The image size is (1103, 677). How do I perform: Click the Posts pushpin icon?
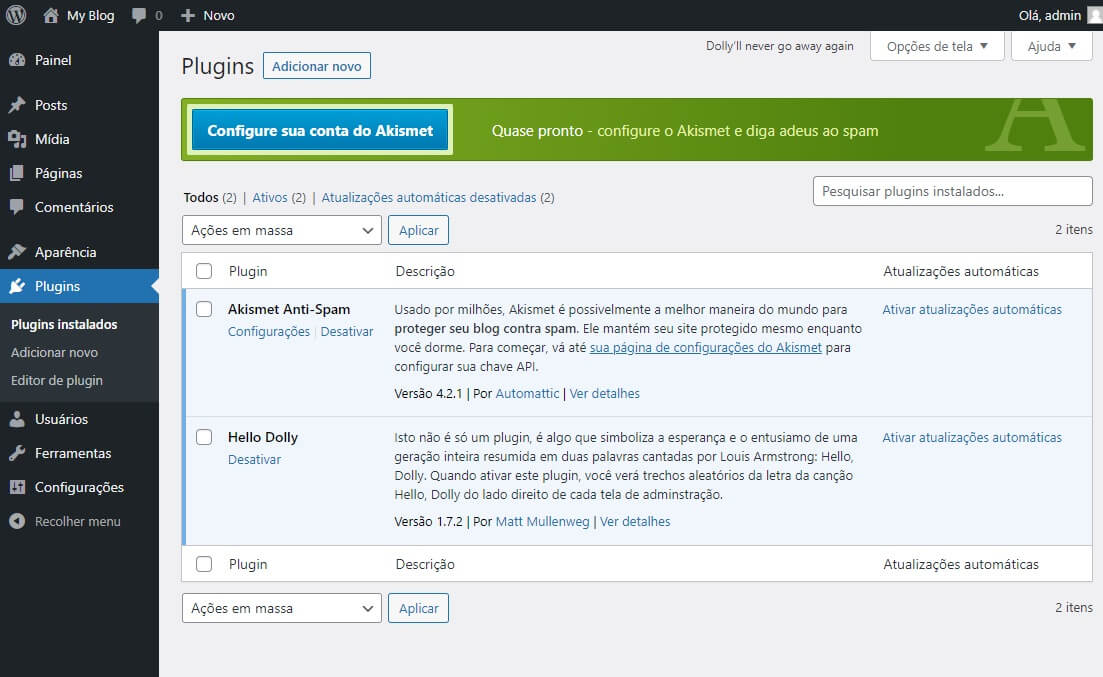click(x=17, y=105)
